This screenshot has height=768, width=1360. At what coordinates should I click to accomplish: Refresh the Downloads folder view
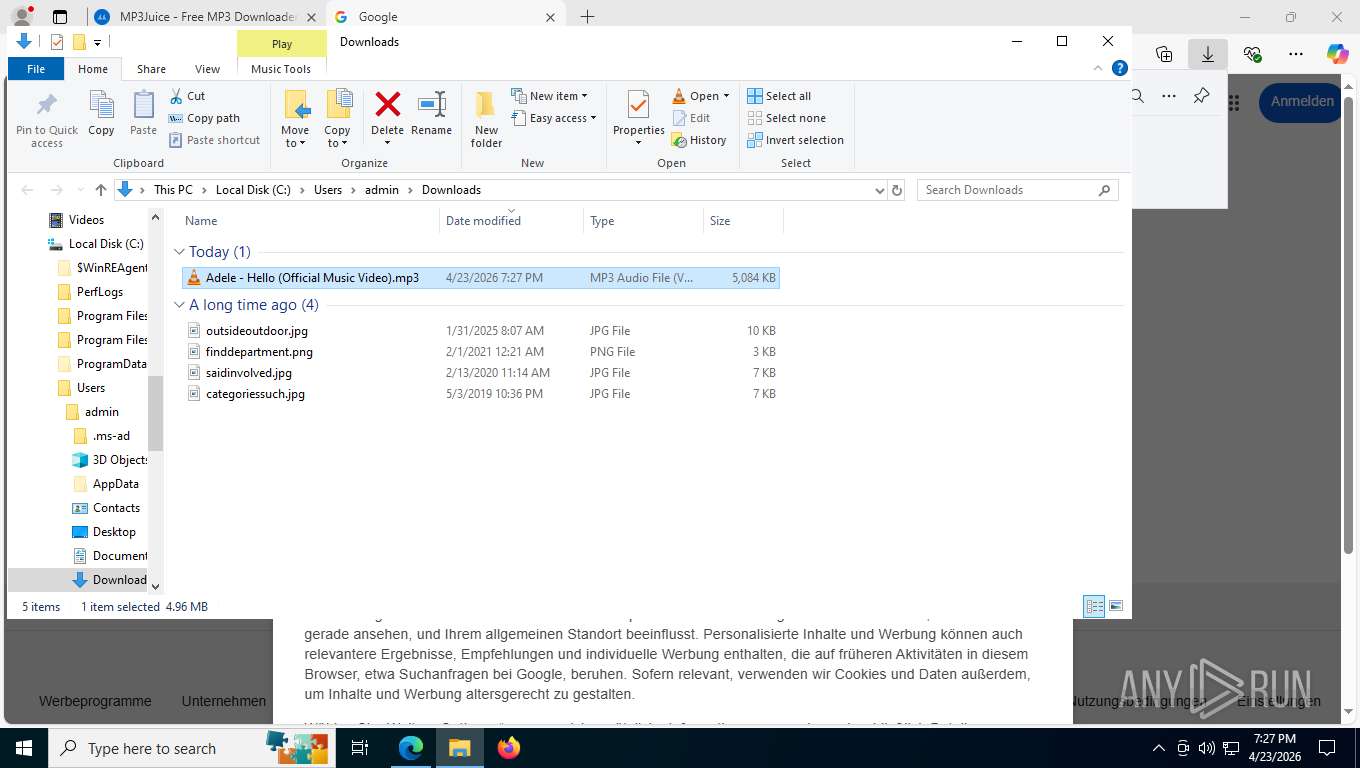point(897,190)
